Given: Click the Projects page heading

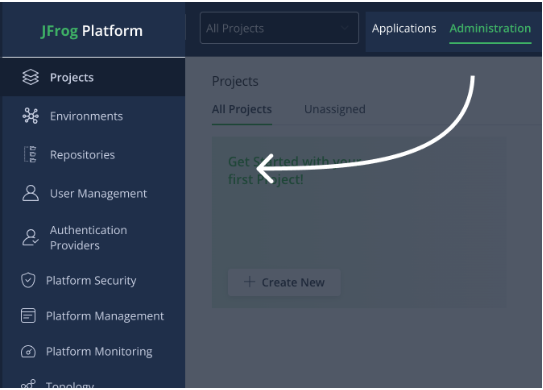Looking at the screenshot, I should click(235, 81).
